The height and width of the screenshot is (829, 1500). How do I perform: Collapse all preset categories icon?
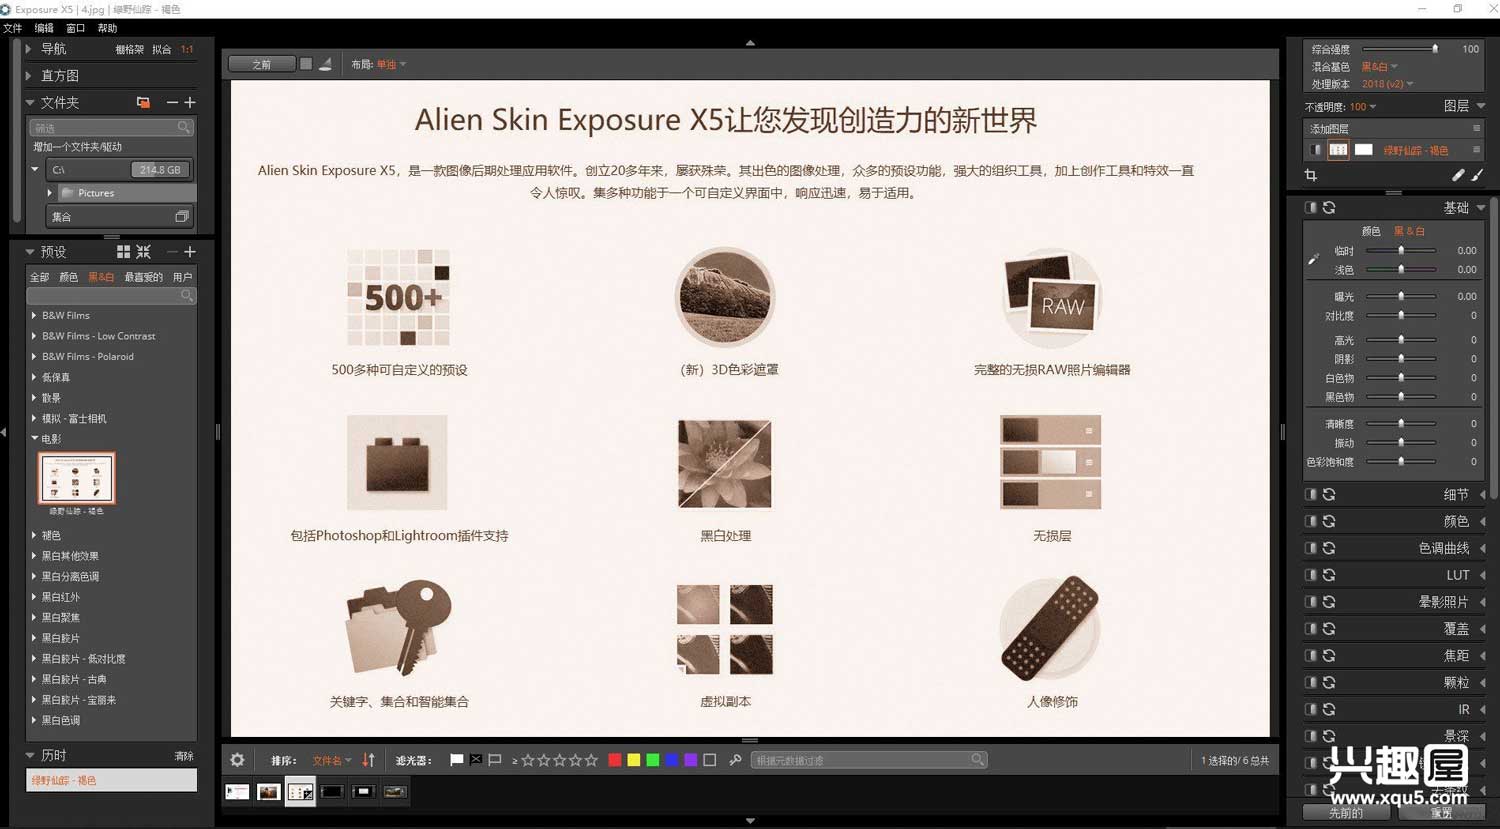[x=144, y=252]
